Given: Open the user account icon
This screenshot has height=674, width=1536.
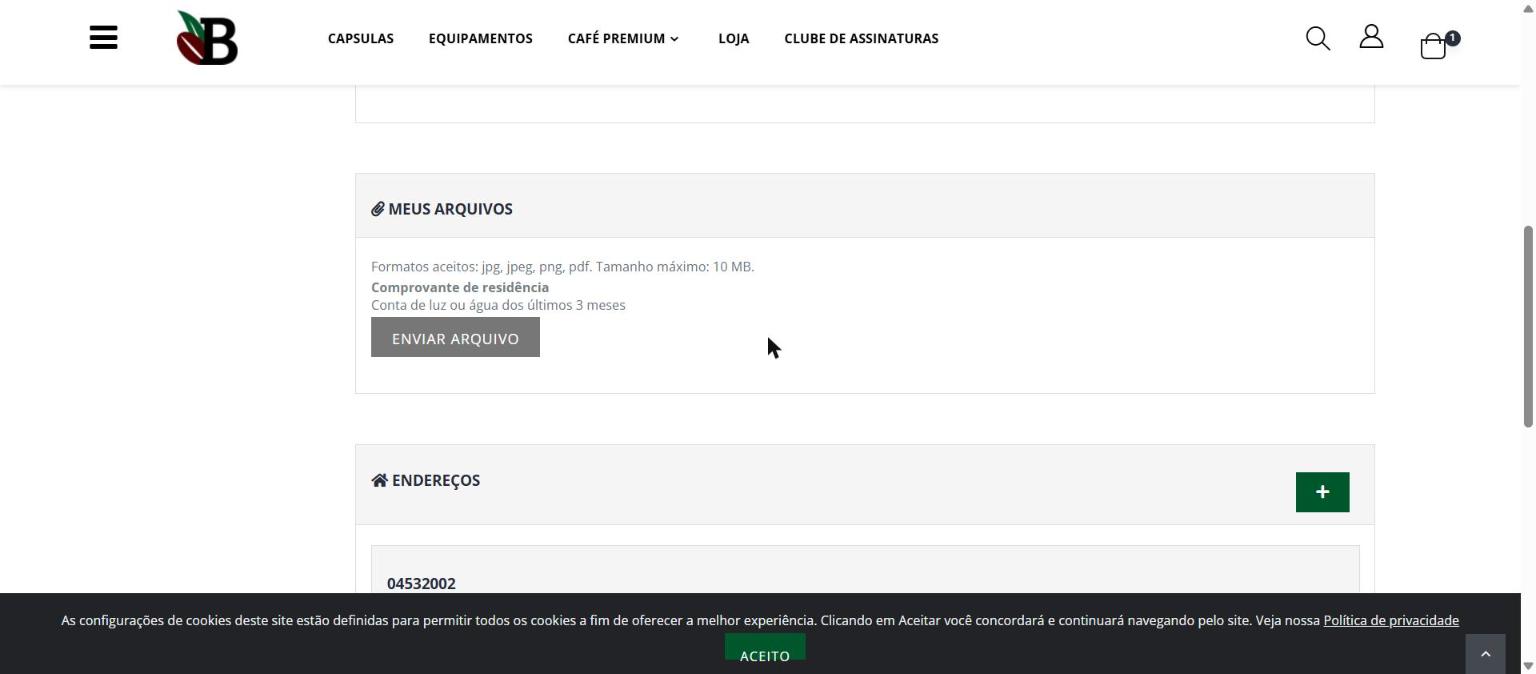Looking at the screenshot, I should (x=1371, y=37).
